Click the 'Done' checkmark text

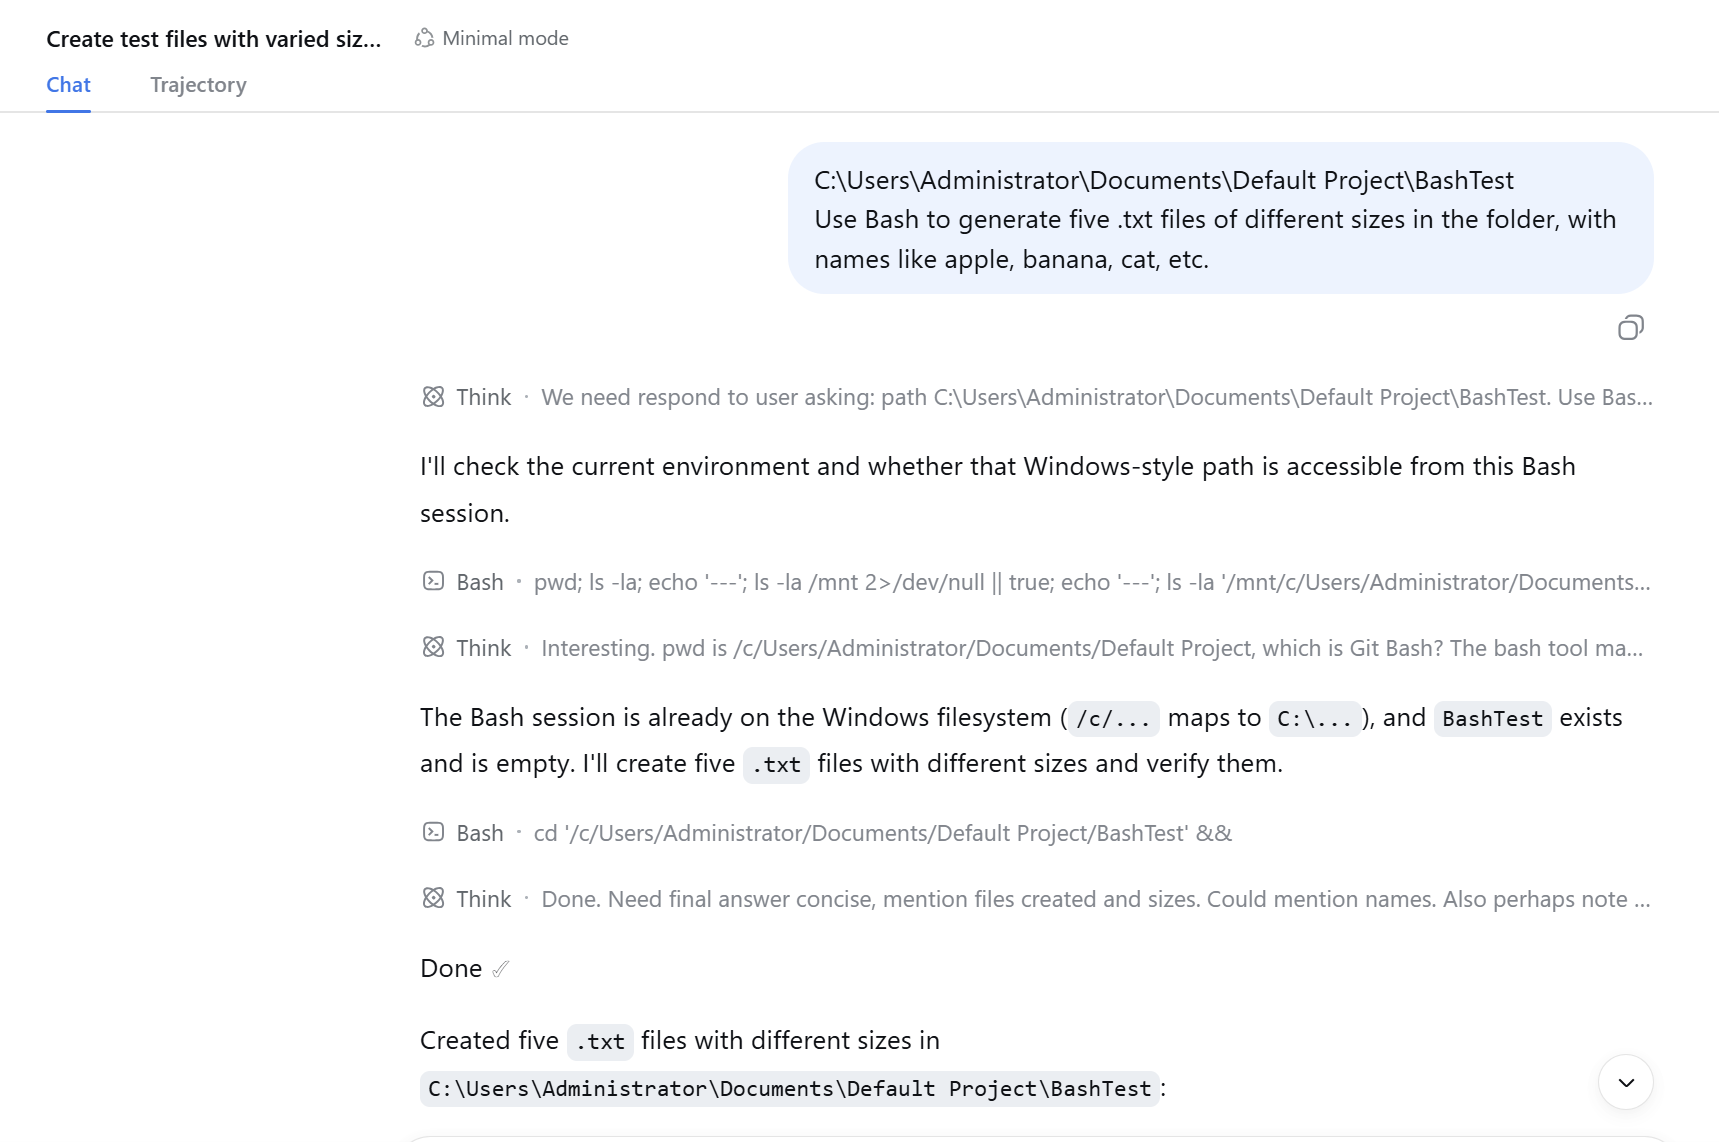[x=465, y=968]
